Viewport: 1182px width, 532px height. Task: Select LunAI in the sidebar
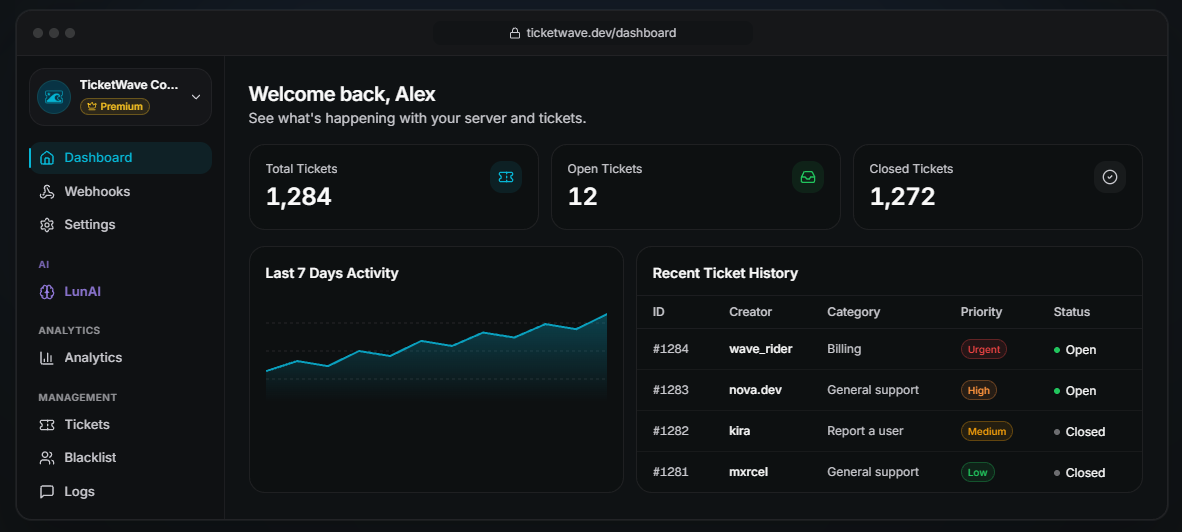click(x=121, y=292)
